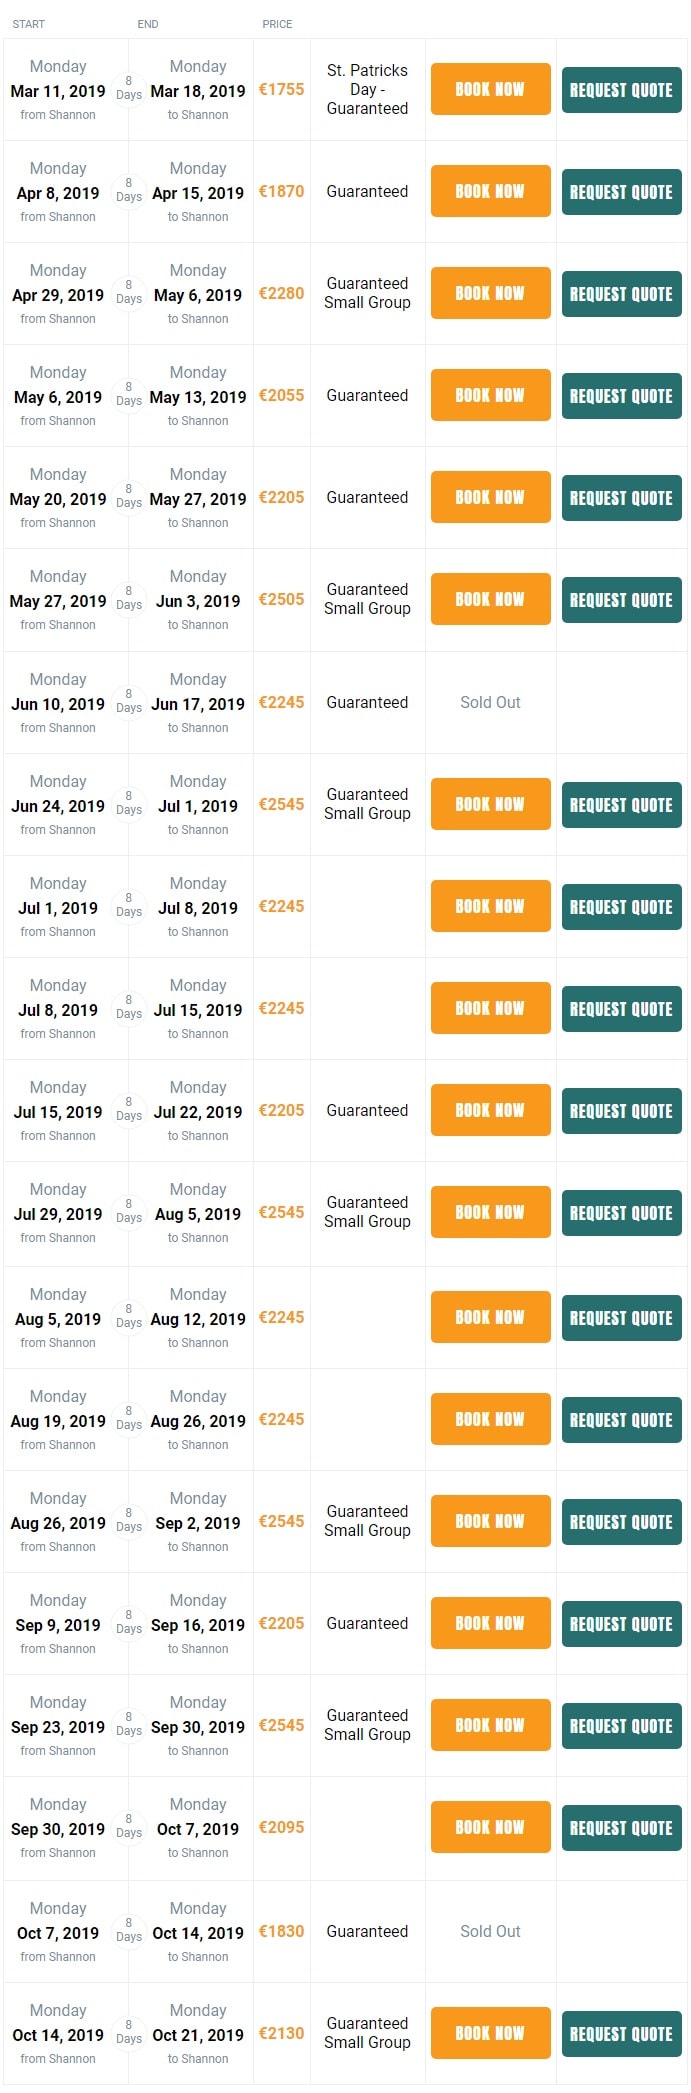Select the €1830 price for Oct 7
Viewport: 691px width, 2093px height.
point(281,1932)
